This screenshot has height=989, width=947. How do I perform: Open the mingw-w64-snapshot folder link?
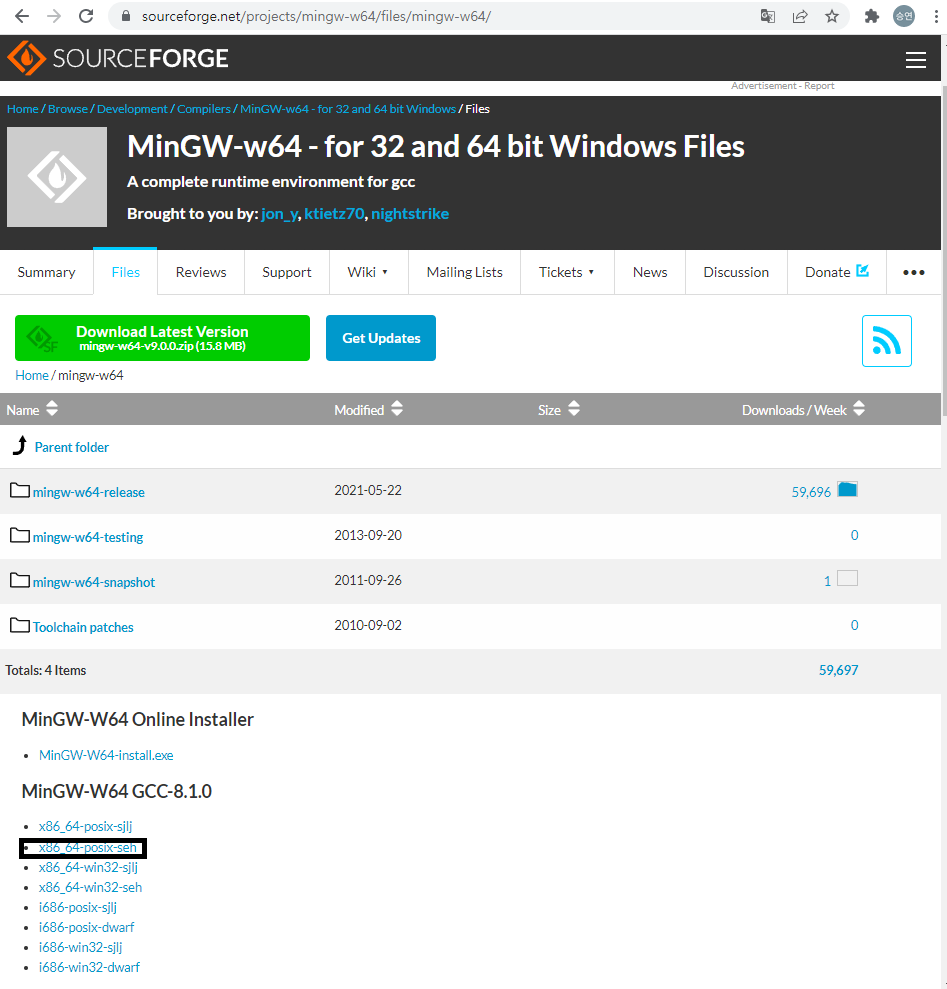tap(93, 582)
